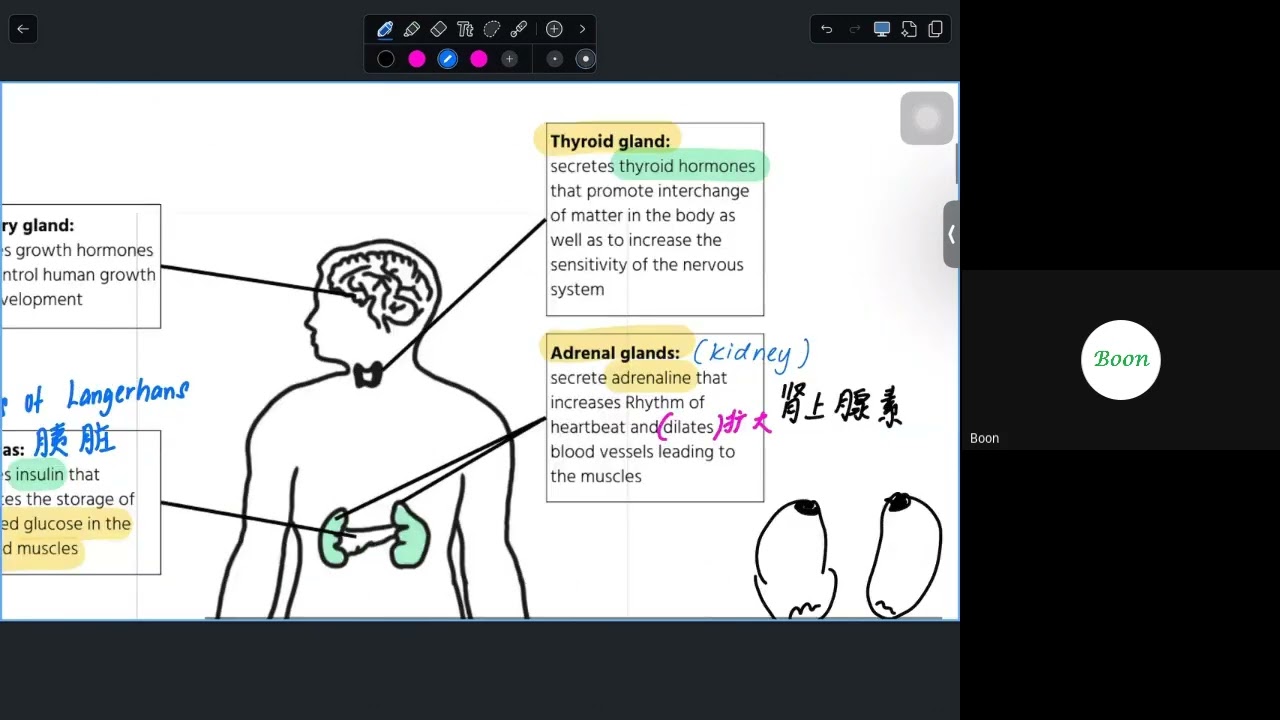Click the highlighted word 'adrenaline'

[651, 378]
